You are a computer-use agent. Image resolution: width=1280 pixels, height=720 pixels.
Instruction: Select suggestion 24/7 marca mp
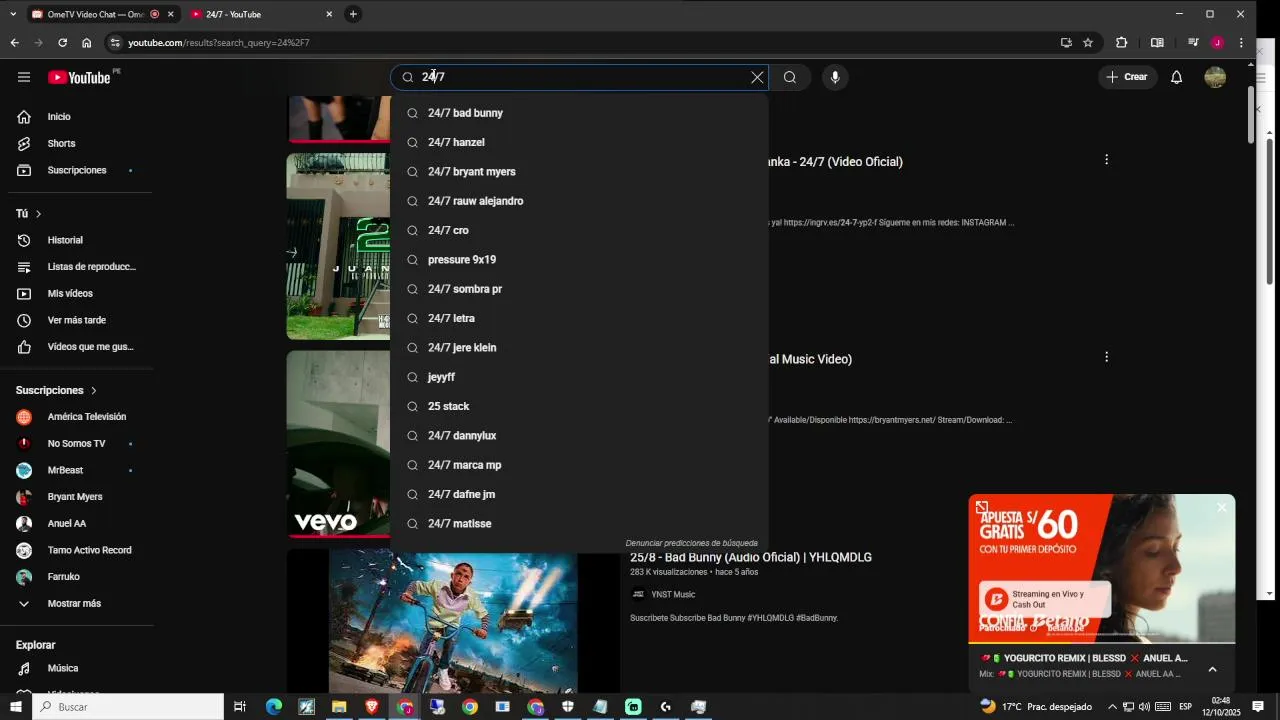579,465
